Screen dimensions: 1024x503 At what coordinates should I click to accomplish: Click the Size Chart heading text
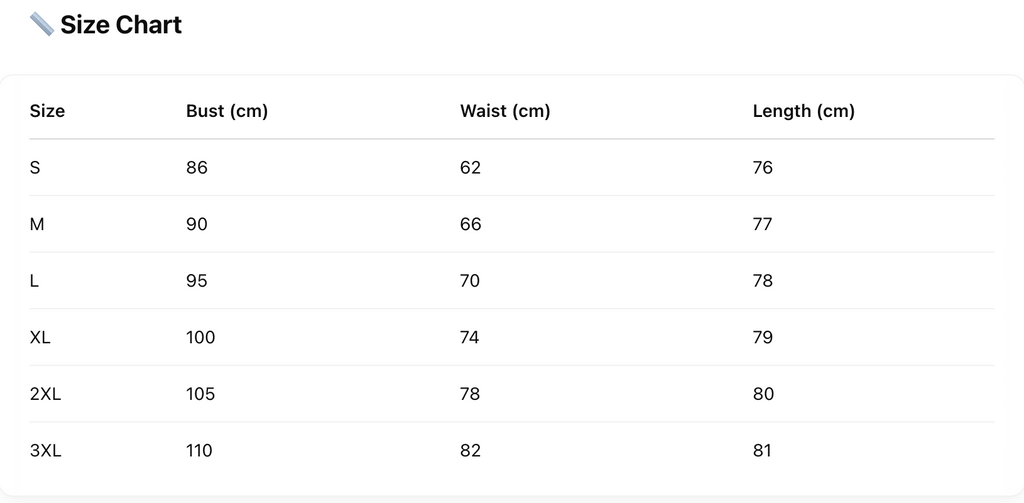[121, 25]
